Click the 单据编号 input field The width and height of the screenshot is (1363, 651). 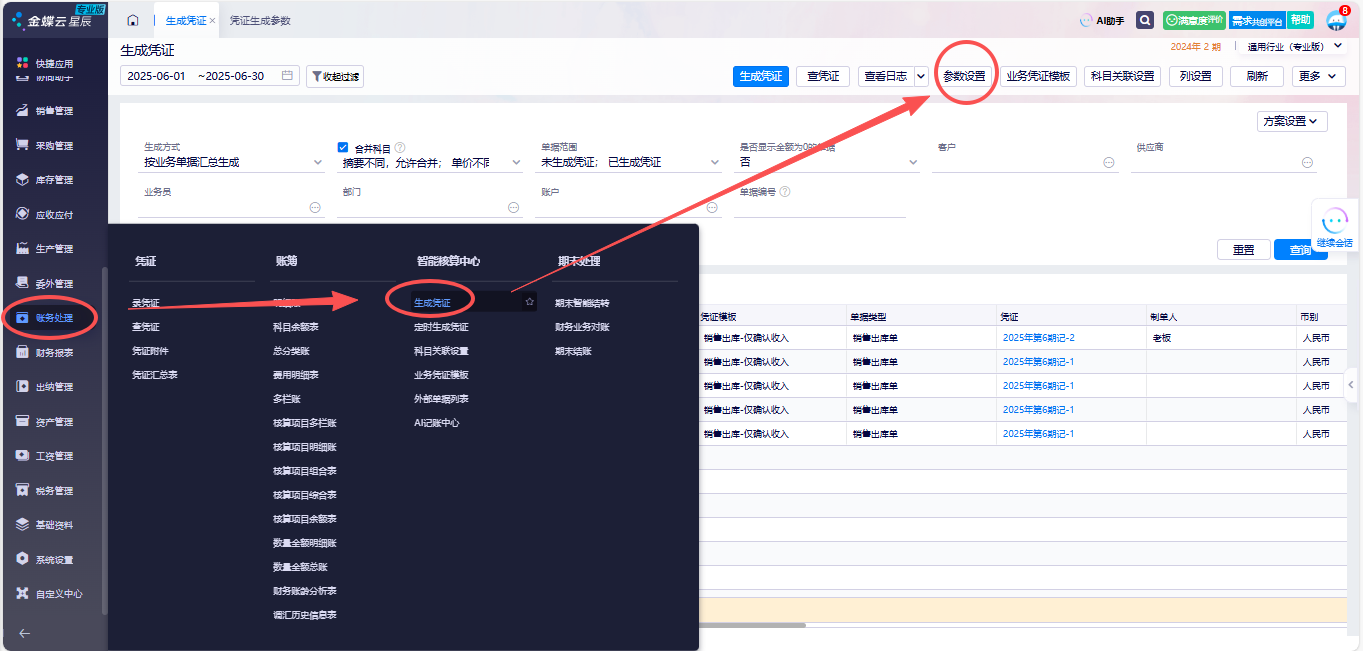coord(820,207)
